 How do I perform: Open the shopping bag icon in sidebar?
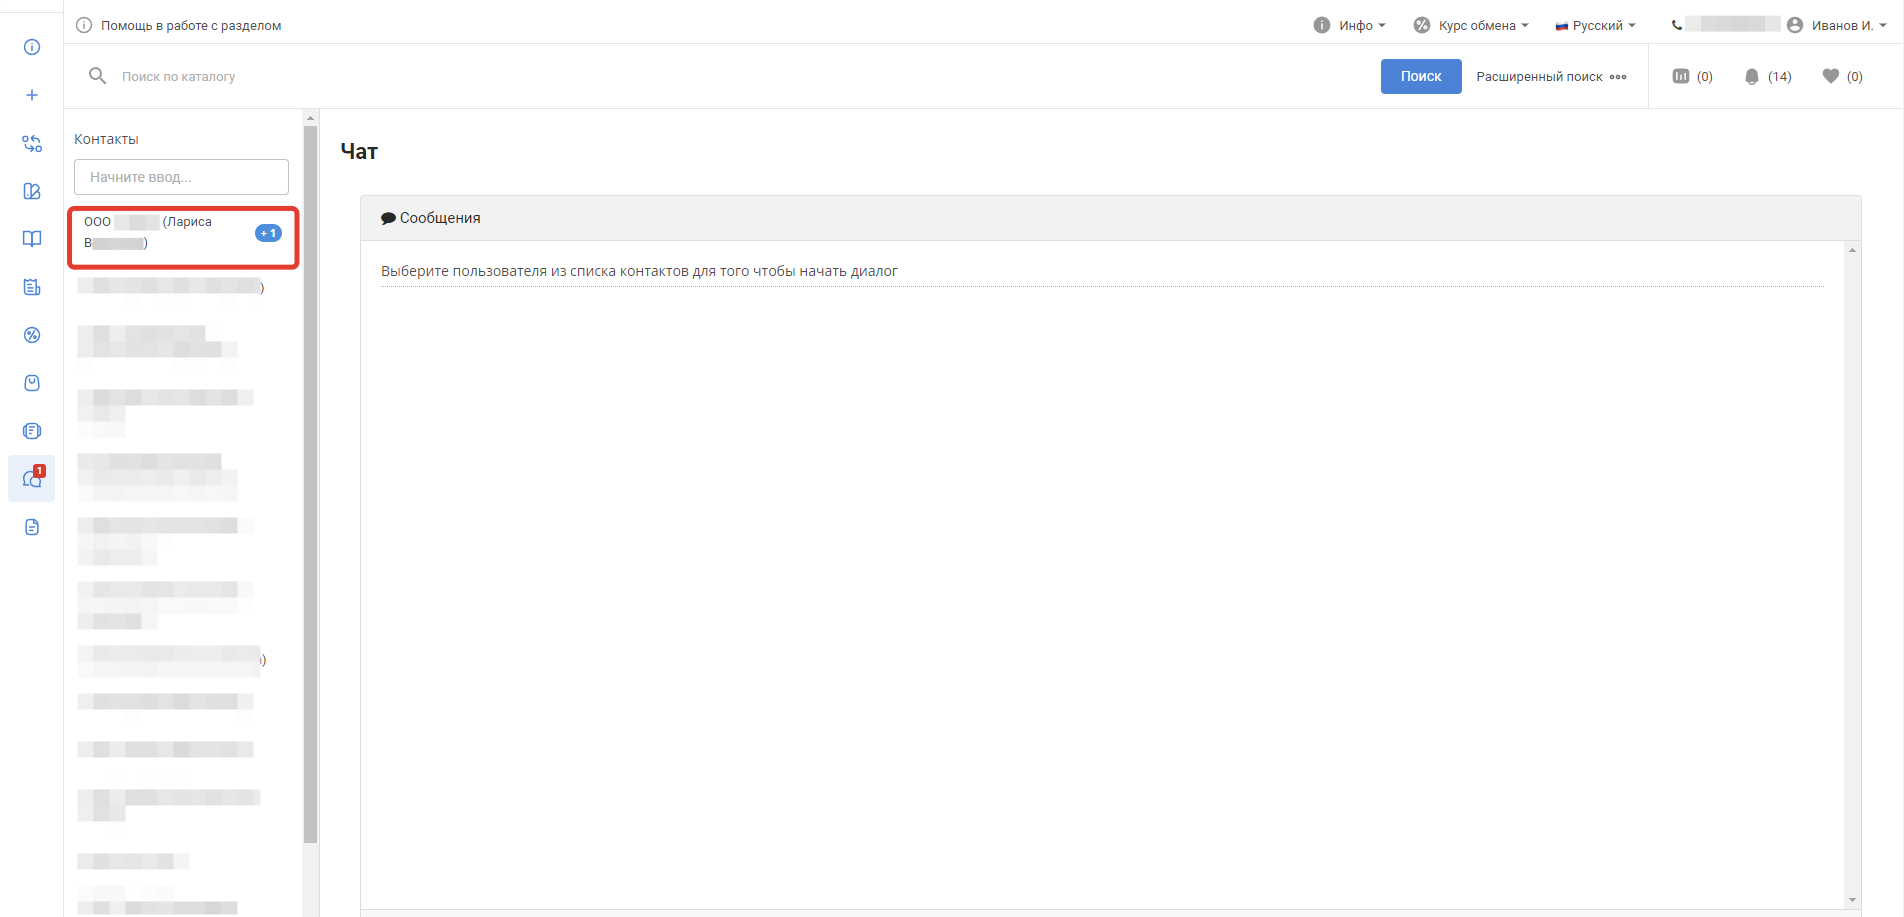pyautogui.click(x=32, y=383)
